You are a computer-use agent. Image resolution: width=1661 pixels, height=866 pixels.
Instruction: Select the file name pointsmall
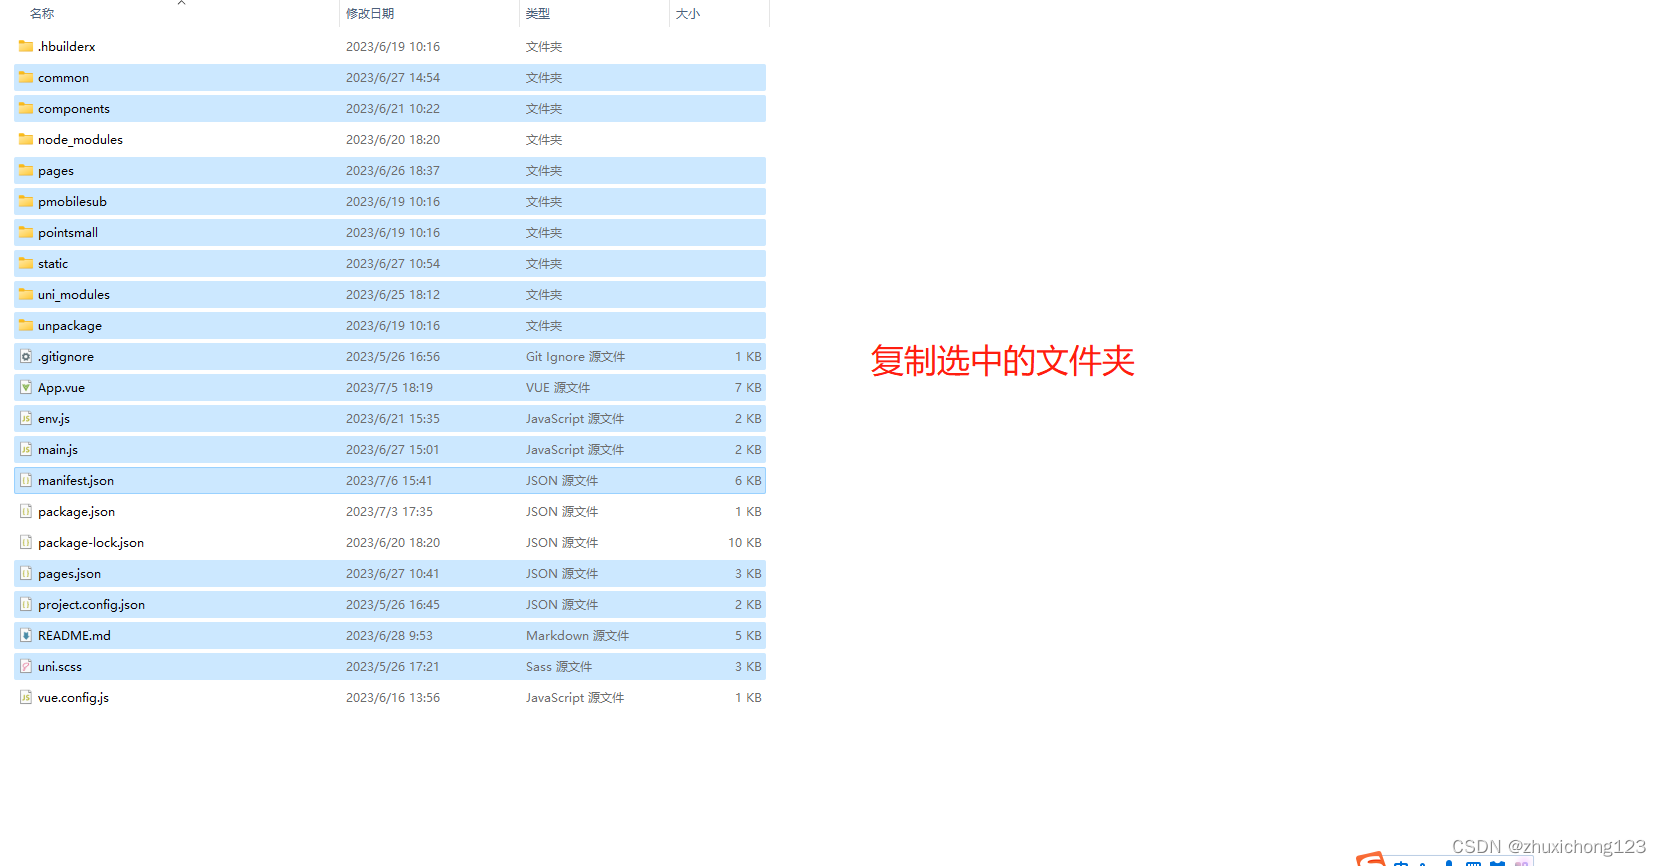68,232
